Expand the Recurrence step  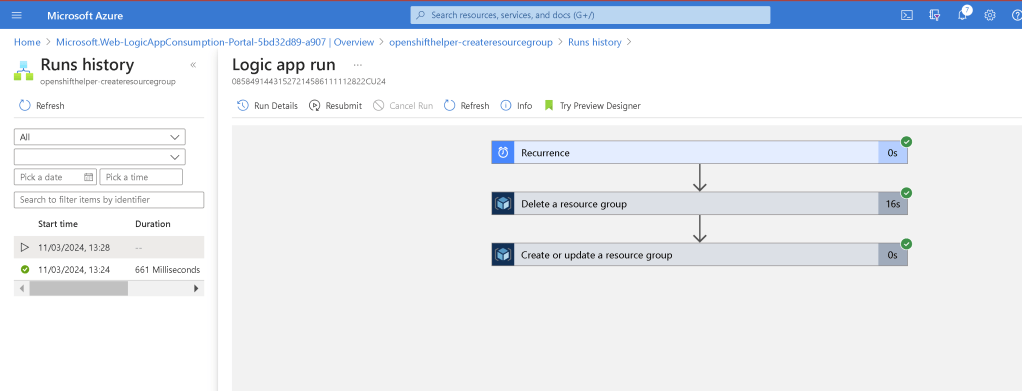pos(699,152)
